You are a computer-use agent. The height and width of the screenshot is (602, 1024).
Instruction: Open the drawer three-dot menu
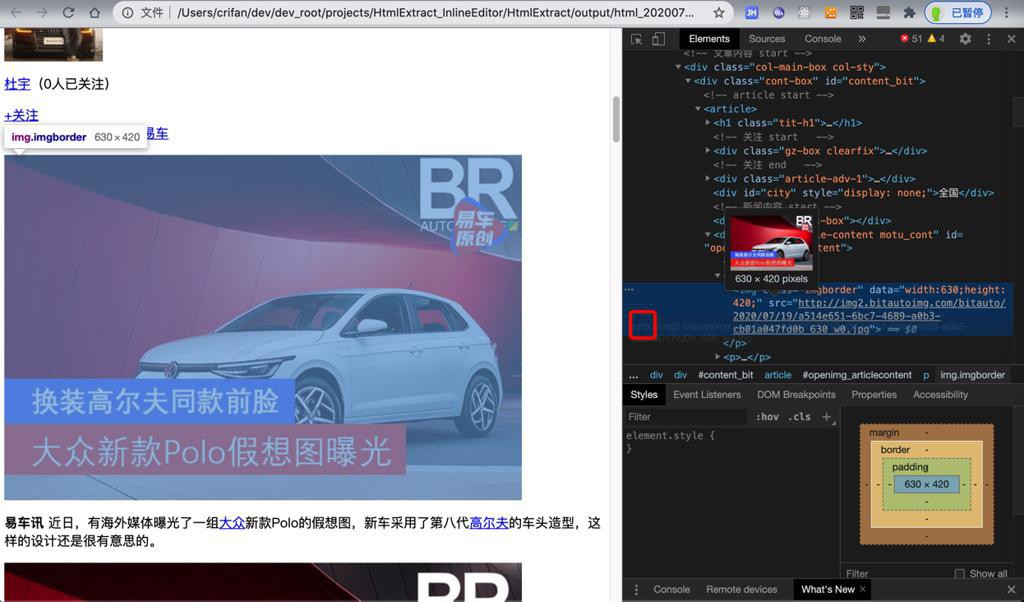click(x=636, y=590)
